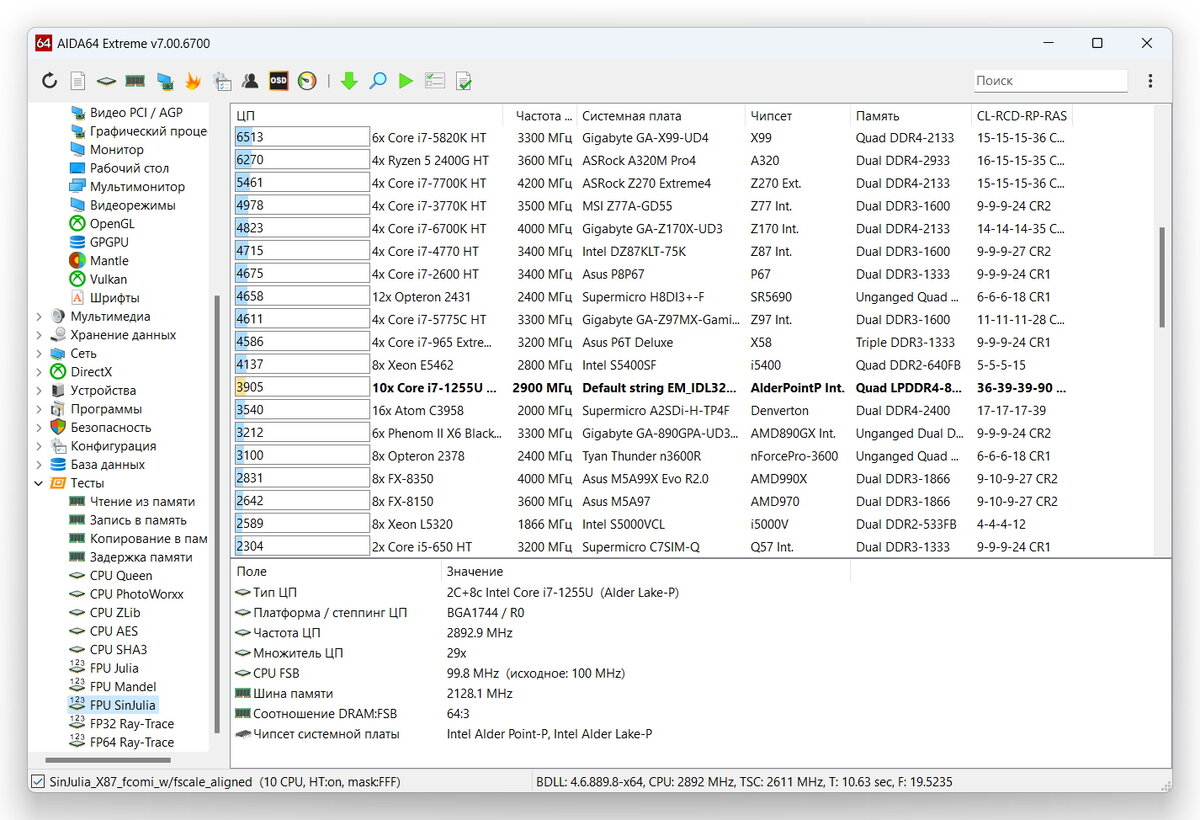Click the CPU chip toolbar icon
1200x820 pixels.
click(106, 81)
